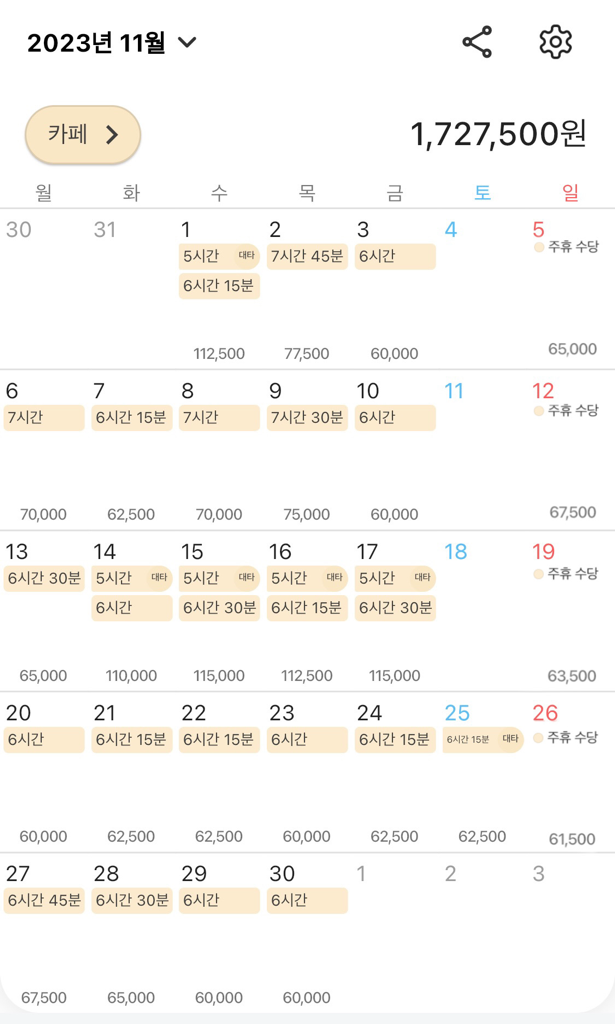615x1024 pixels.
Task: Tap the 대타 badge on November 14
Action: tap(158, 578)
